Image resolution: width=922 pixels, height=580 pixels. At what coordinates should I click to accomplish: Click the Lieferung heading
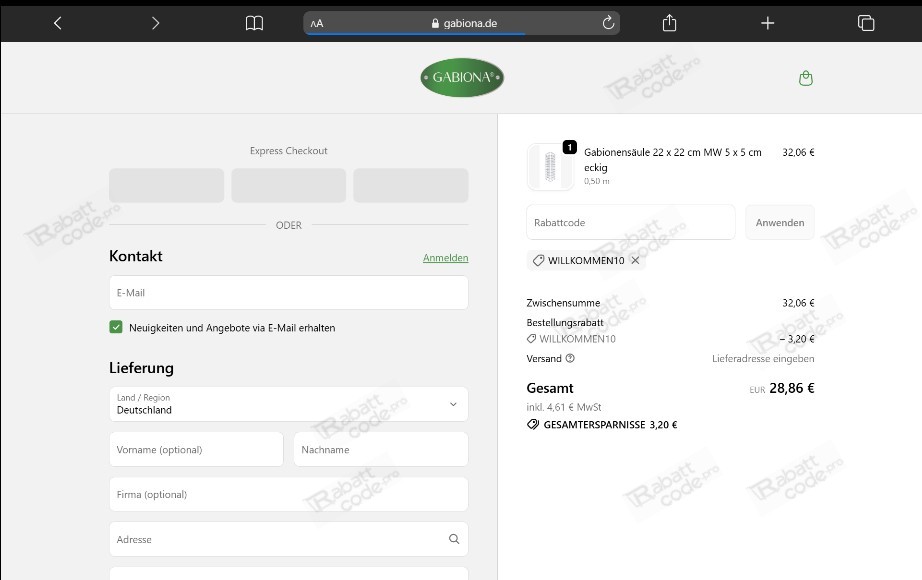[x=141, y=368]
